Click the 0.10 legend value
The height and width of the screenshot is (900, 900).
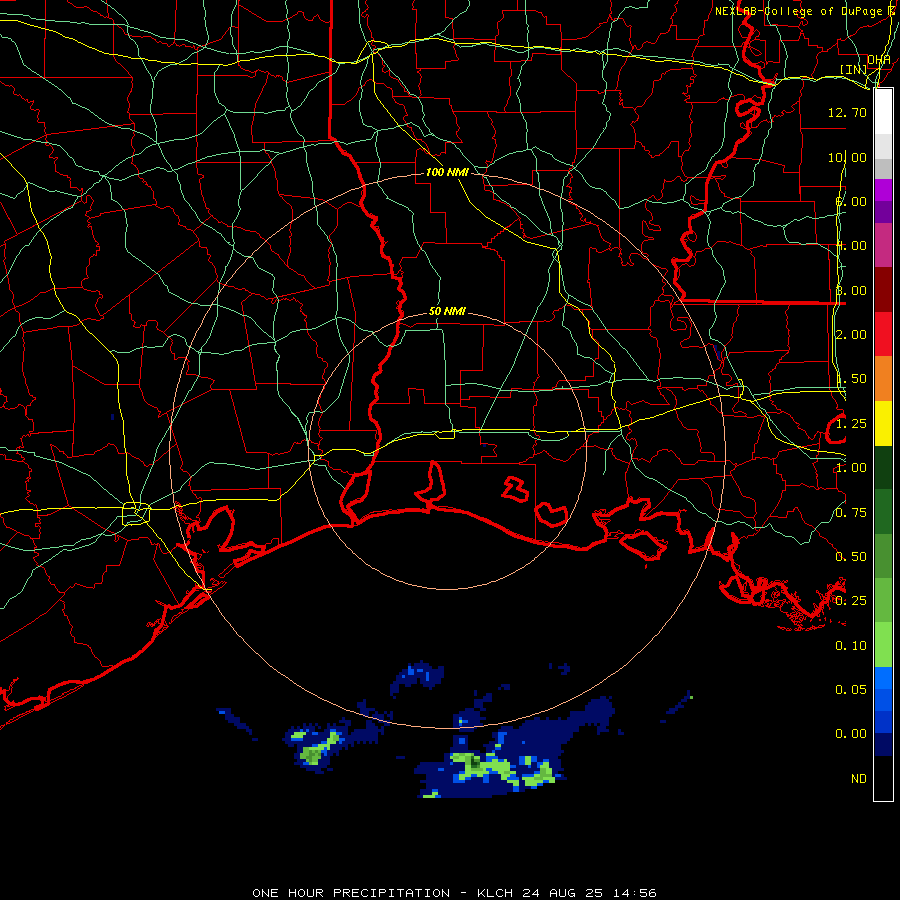point(851,646)
